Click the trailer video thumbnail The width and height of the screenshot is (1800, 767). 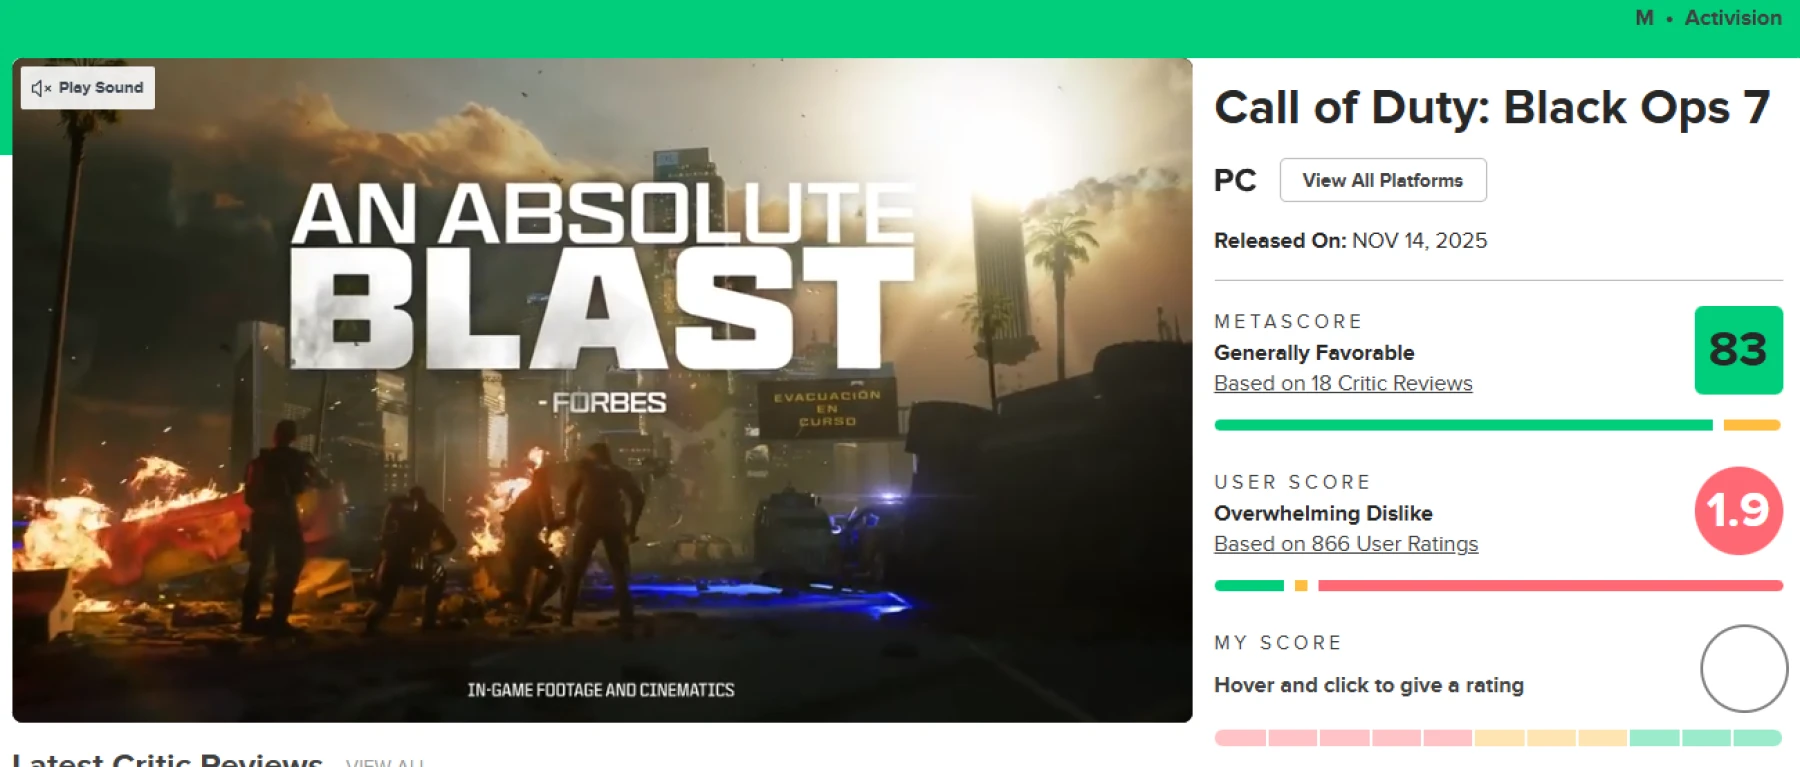600,390
